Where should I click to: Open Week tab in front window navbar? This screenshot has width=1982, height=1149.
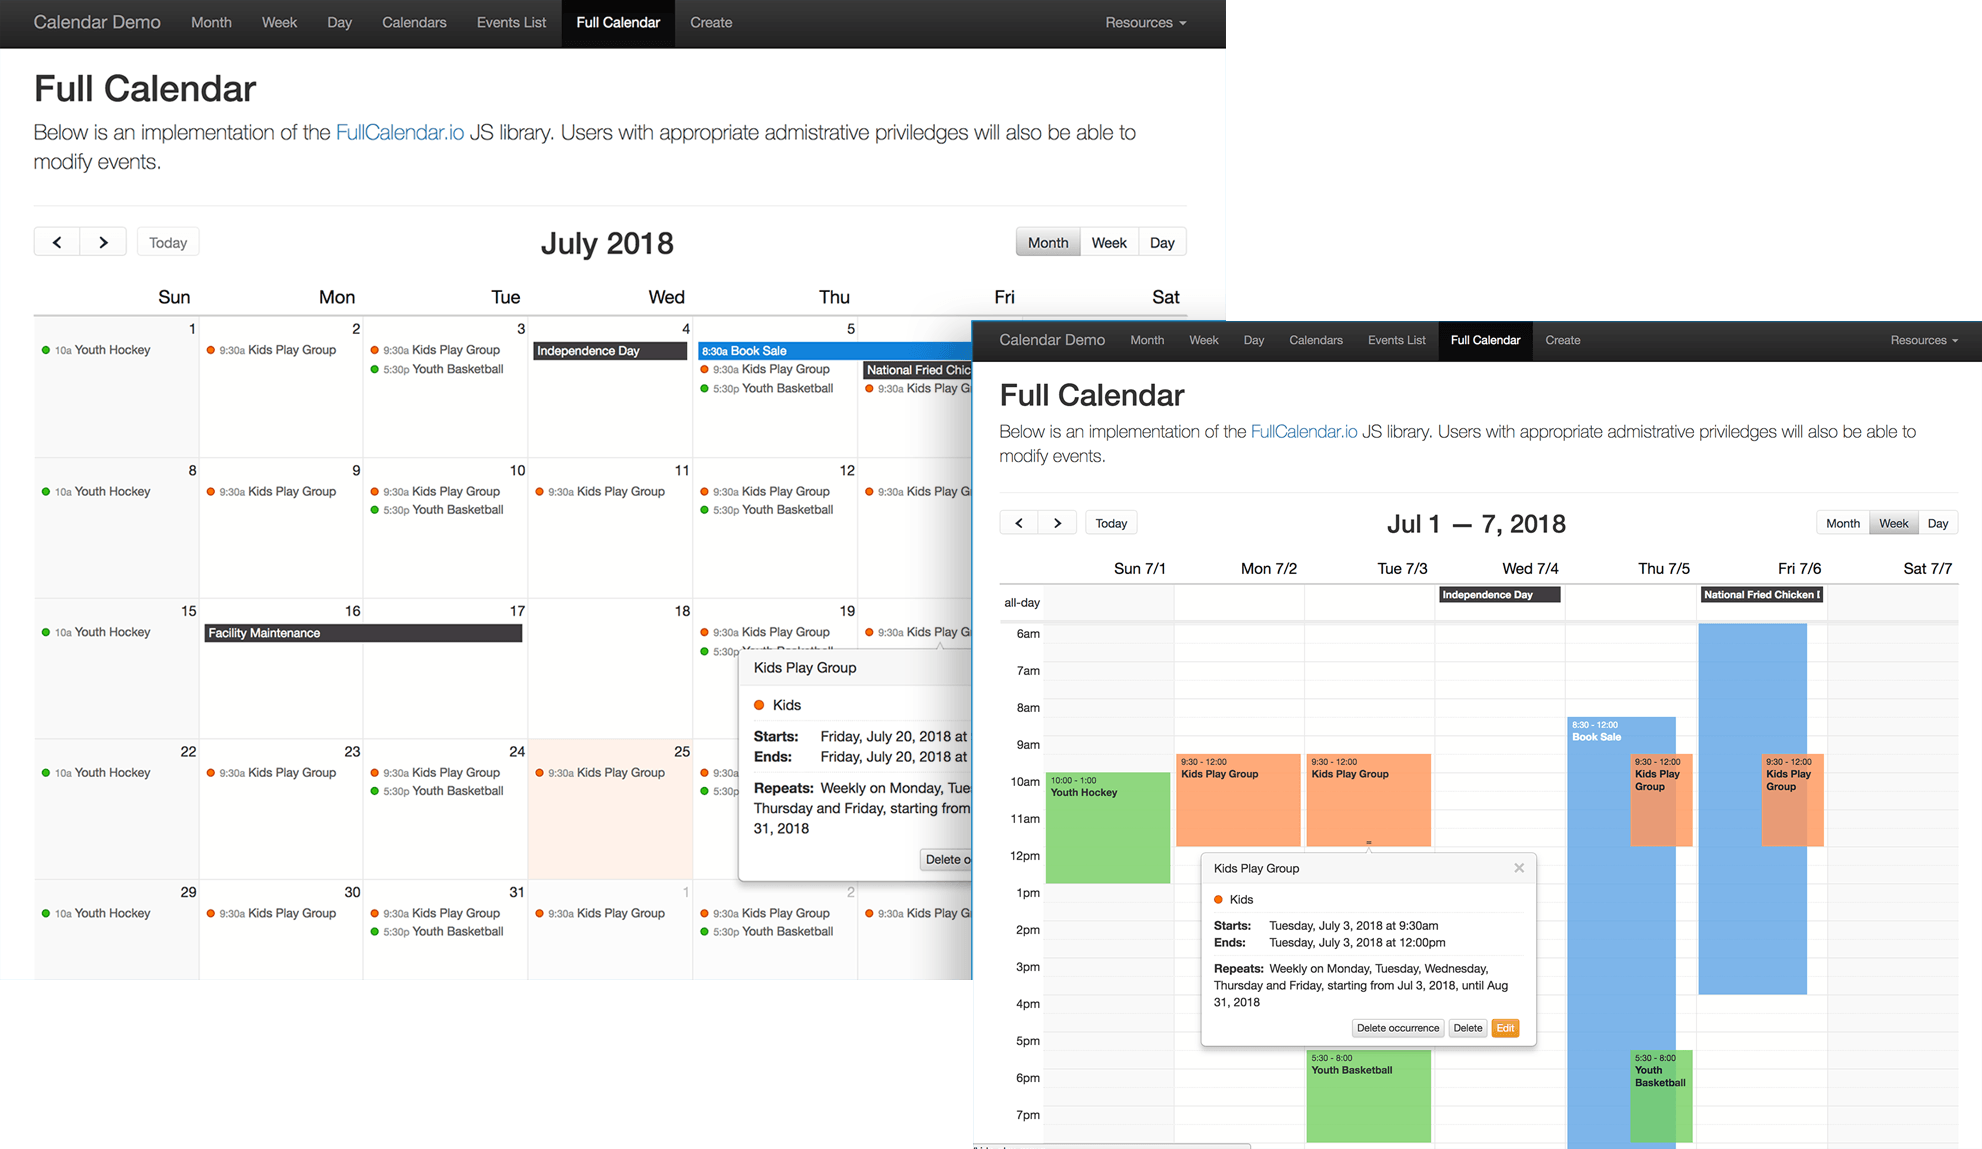1203,340
